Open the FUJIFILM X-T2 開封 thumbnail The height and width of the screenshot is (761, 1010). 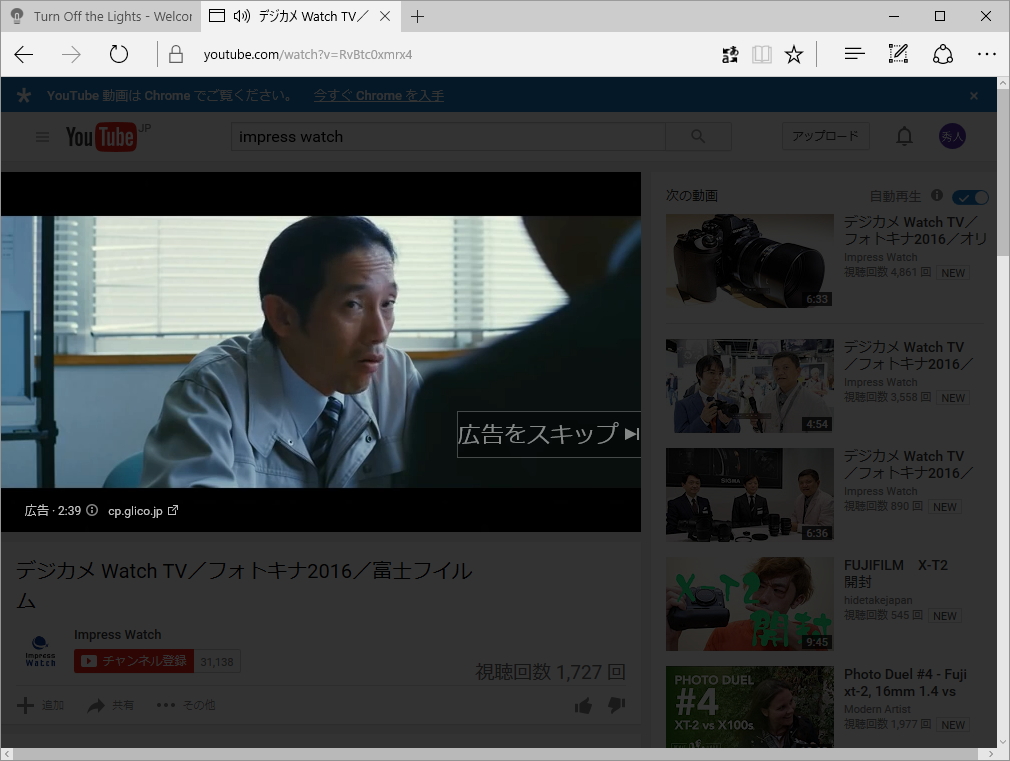tap(749, 603)
